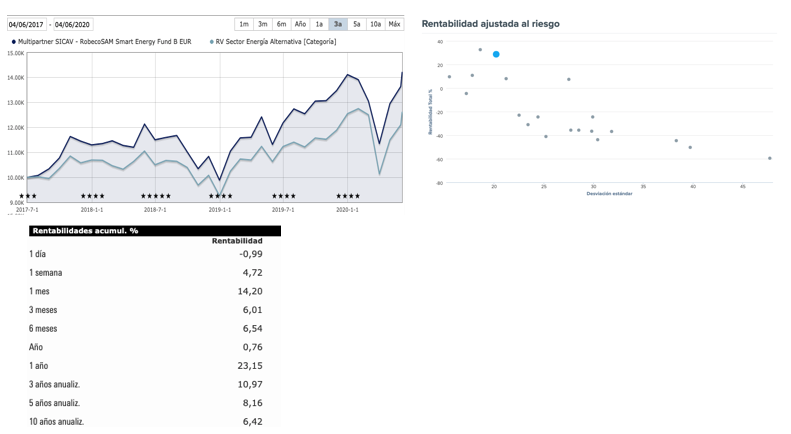Image resolution: width=791 pixels, height=434 pixels.
Task: Show the Máx full history range
Action: point(394,24)
